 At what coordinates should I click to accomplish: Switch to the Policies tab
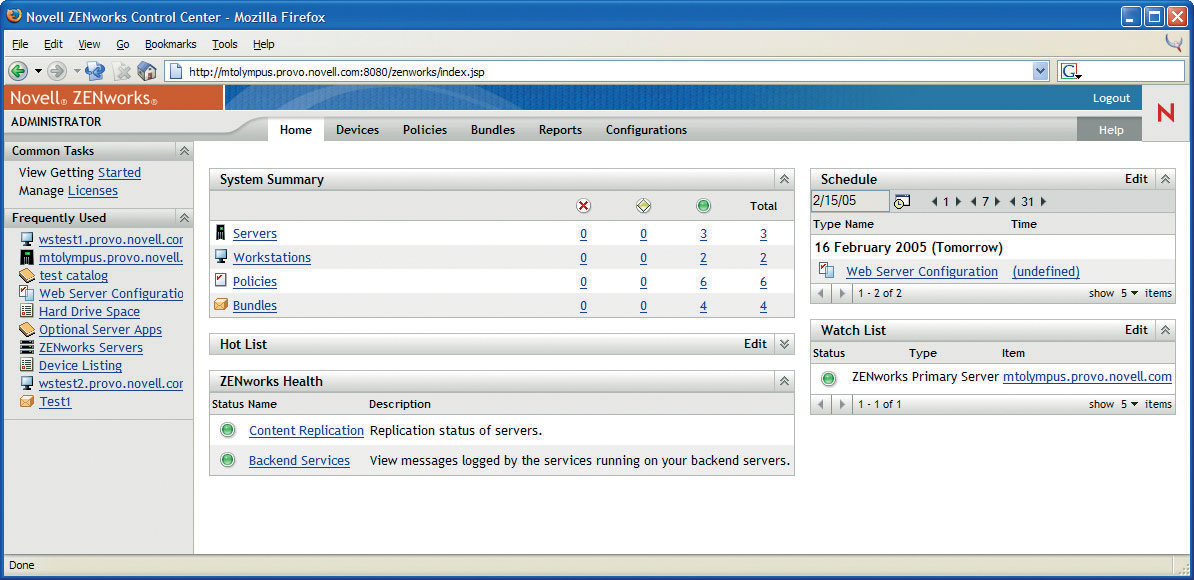coord(425,130)
